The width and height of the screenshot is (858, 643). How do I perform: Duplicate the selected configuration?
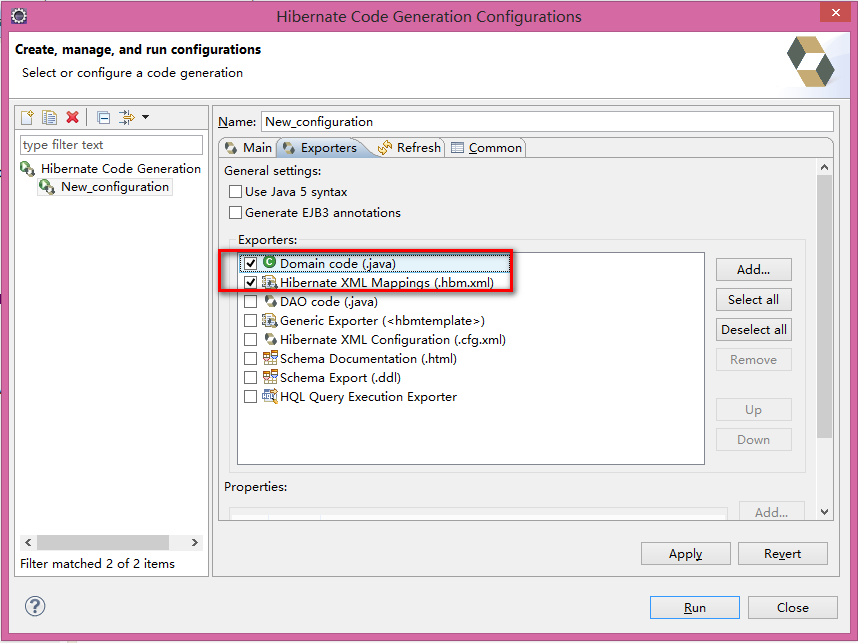click(x=49, y=117)
